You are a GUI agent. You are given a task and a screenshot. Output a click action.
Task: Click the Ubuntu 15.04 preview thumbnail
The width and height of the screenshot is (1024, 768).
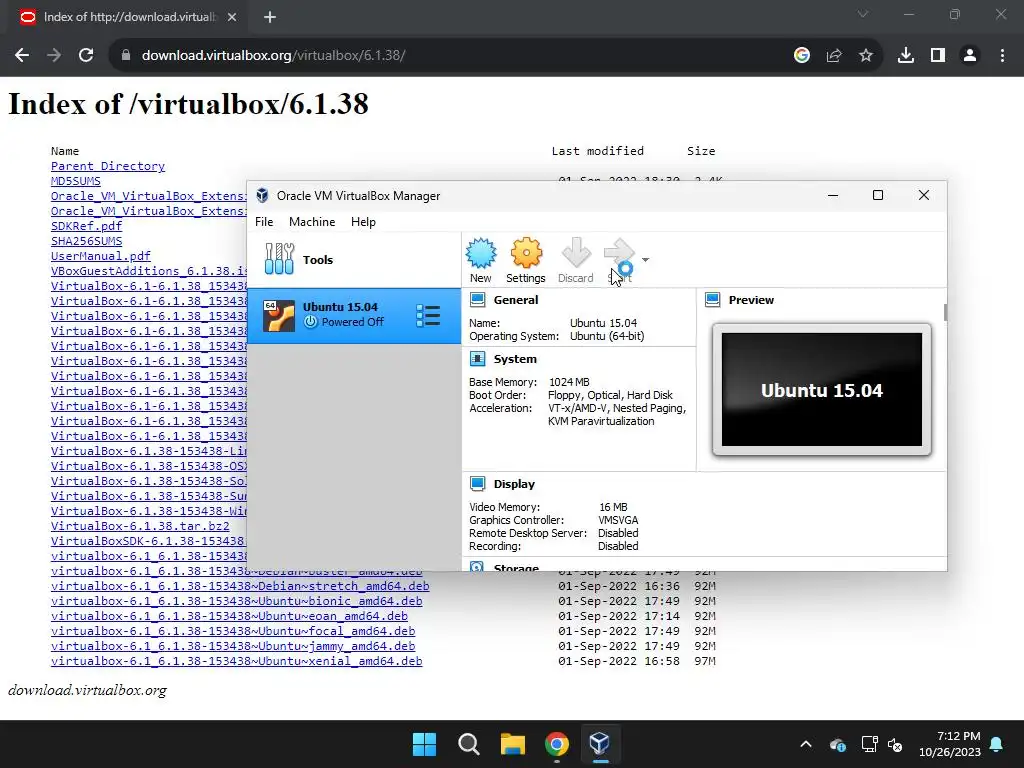(x=822, y=389)
